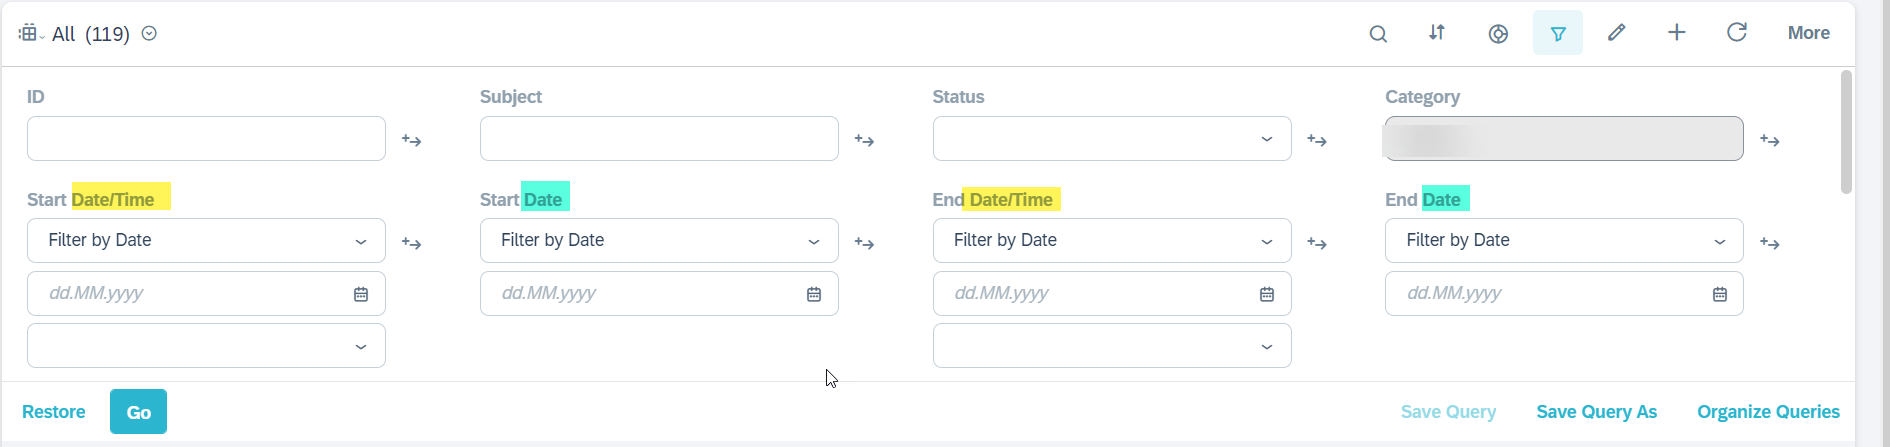1890x447 pixels.
Task: Open the All (119) query selector
Action: click(90, 34)
